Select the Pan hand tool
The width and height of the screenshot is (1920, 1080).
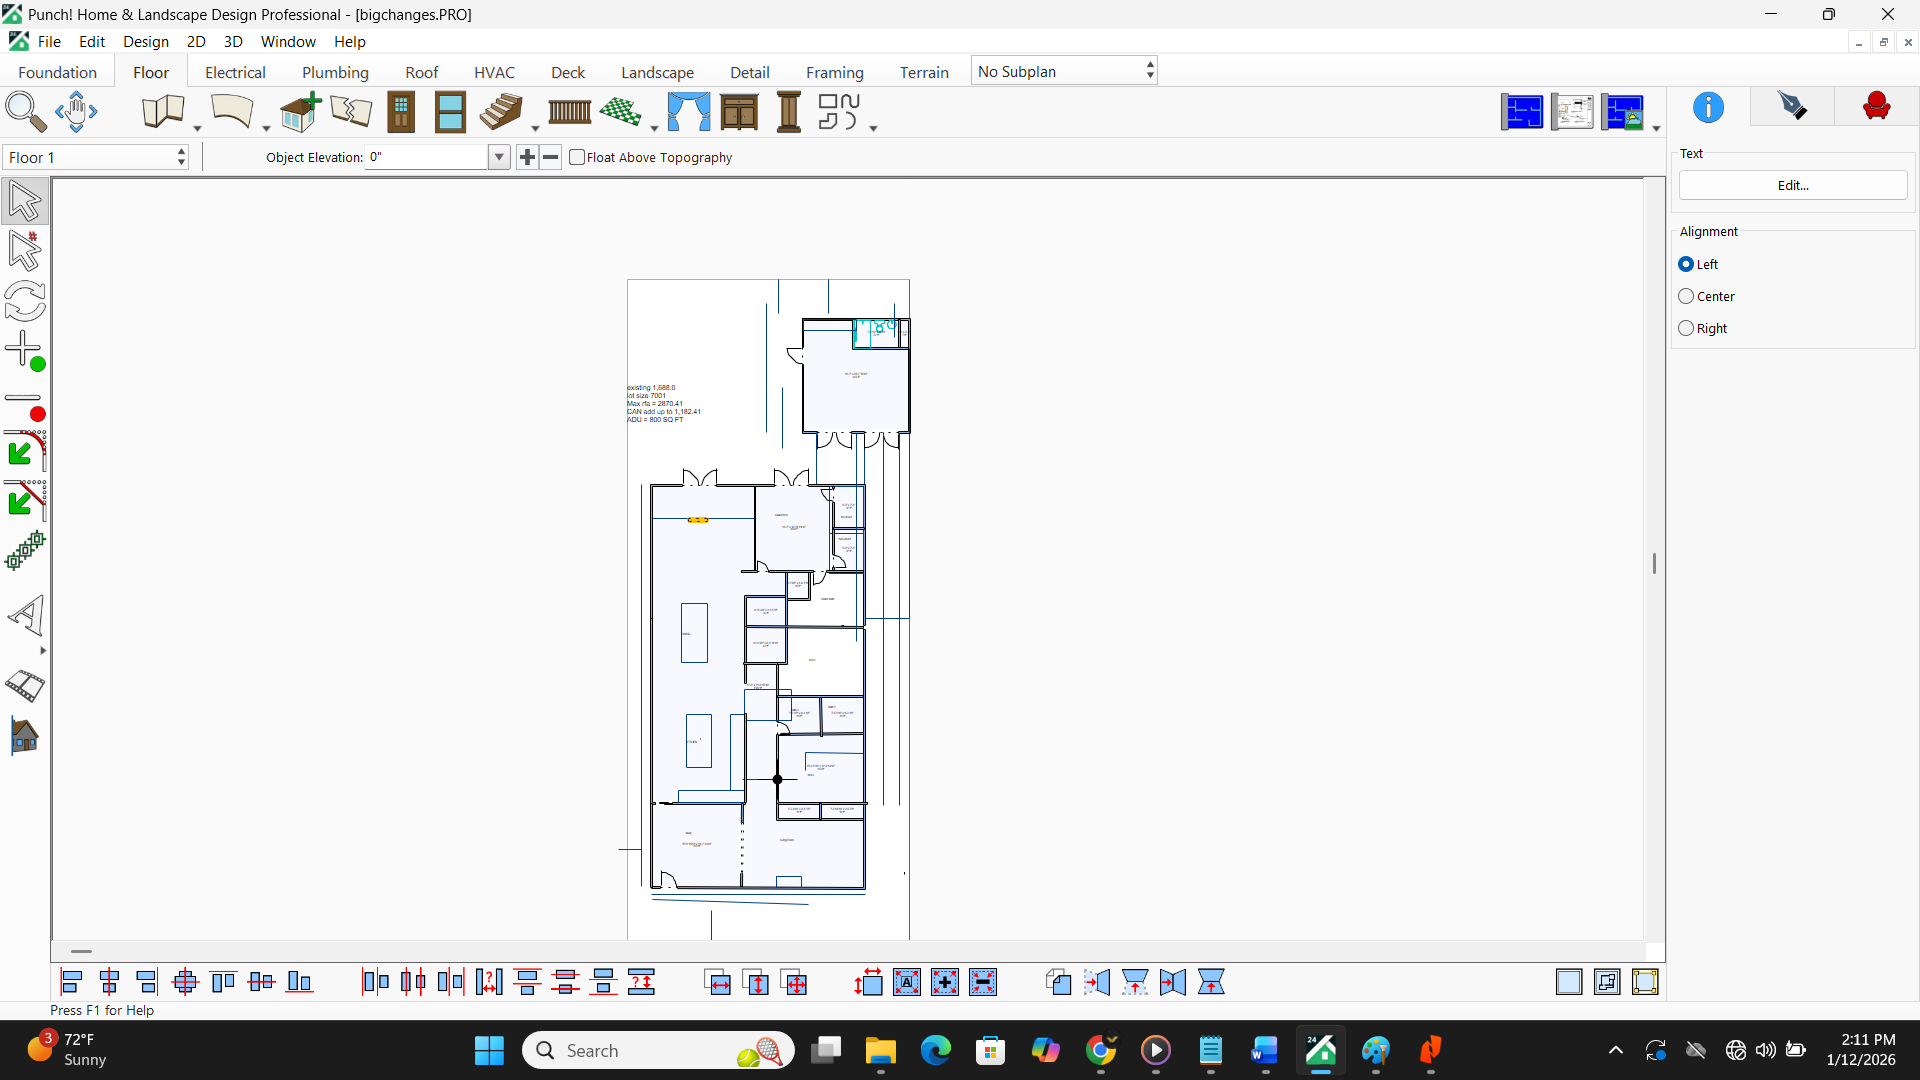tap(76, 111)
